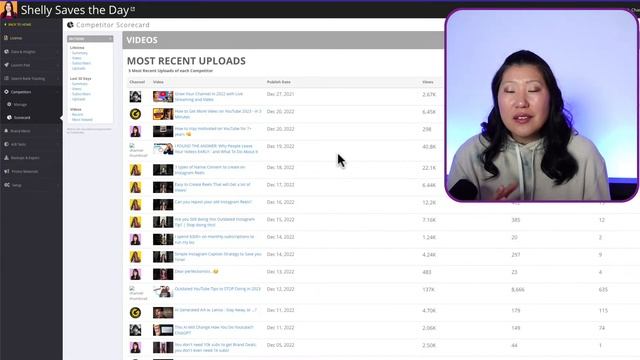Screen dimensions: 640x360
Task: Select the Manage gear icon under Competitors
Action: click(9, 104)
